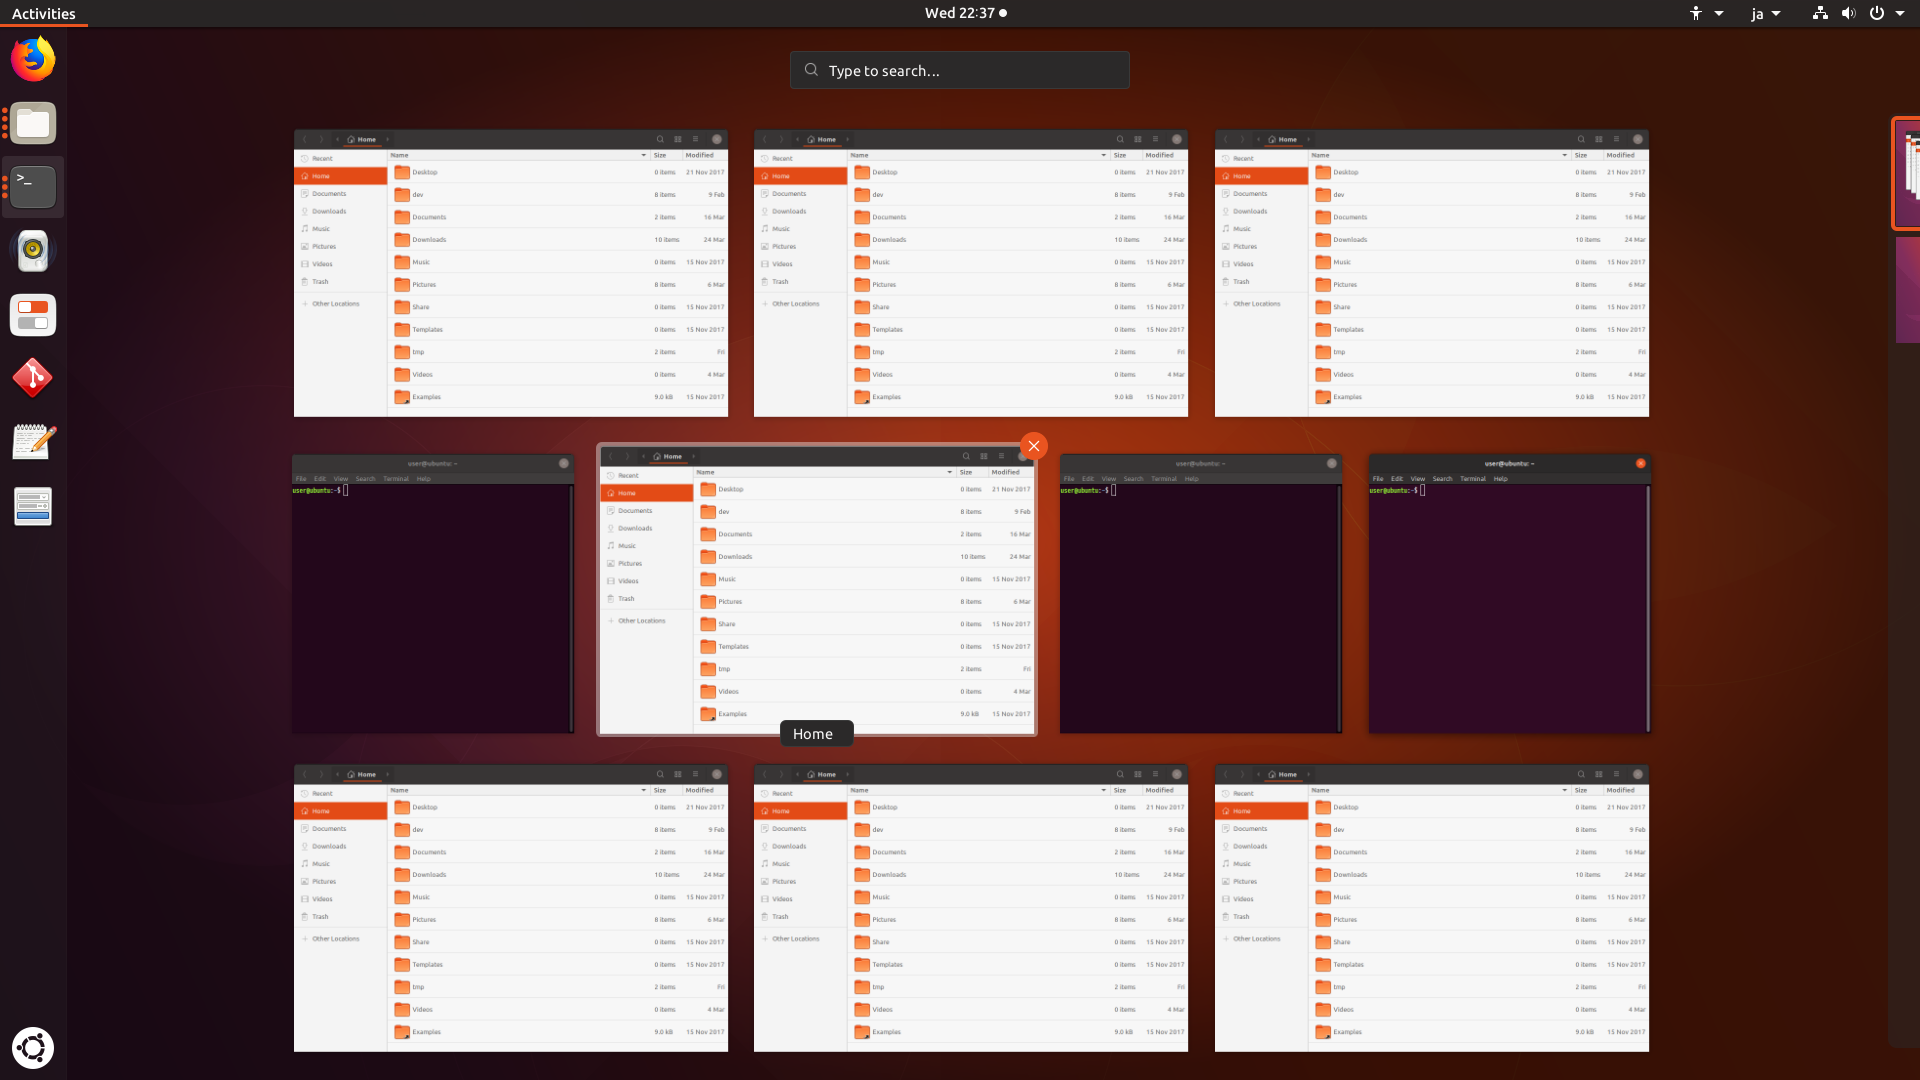
Task: Open the Tweaks toggle-switch dock icon
Action: [33, 315]
